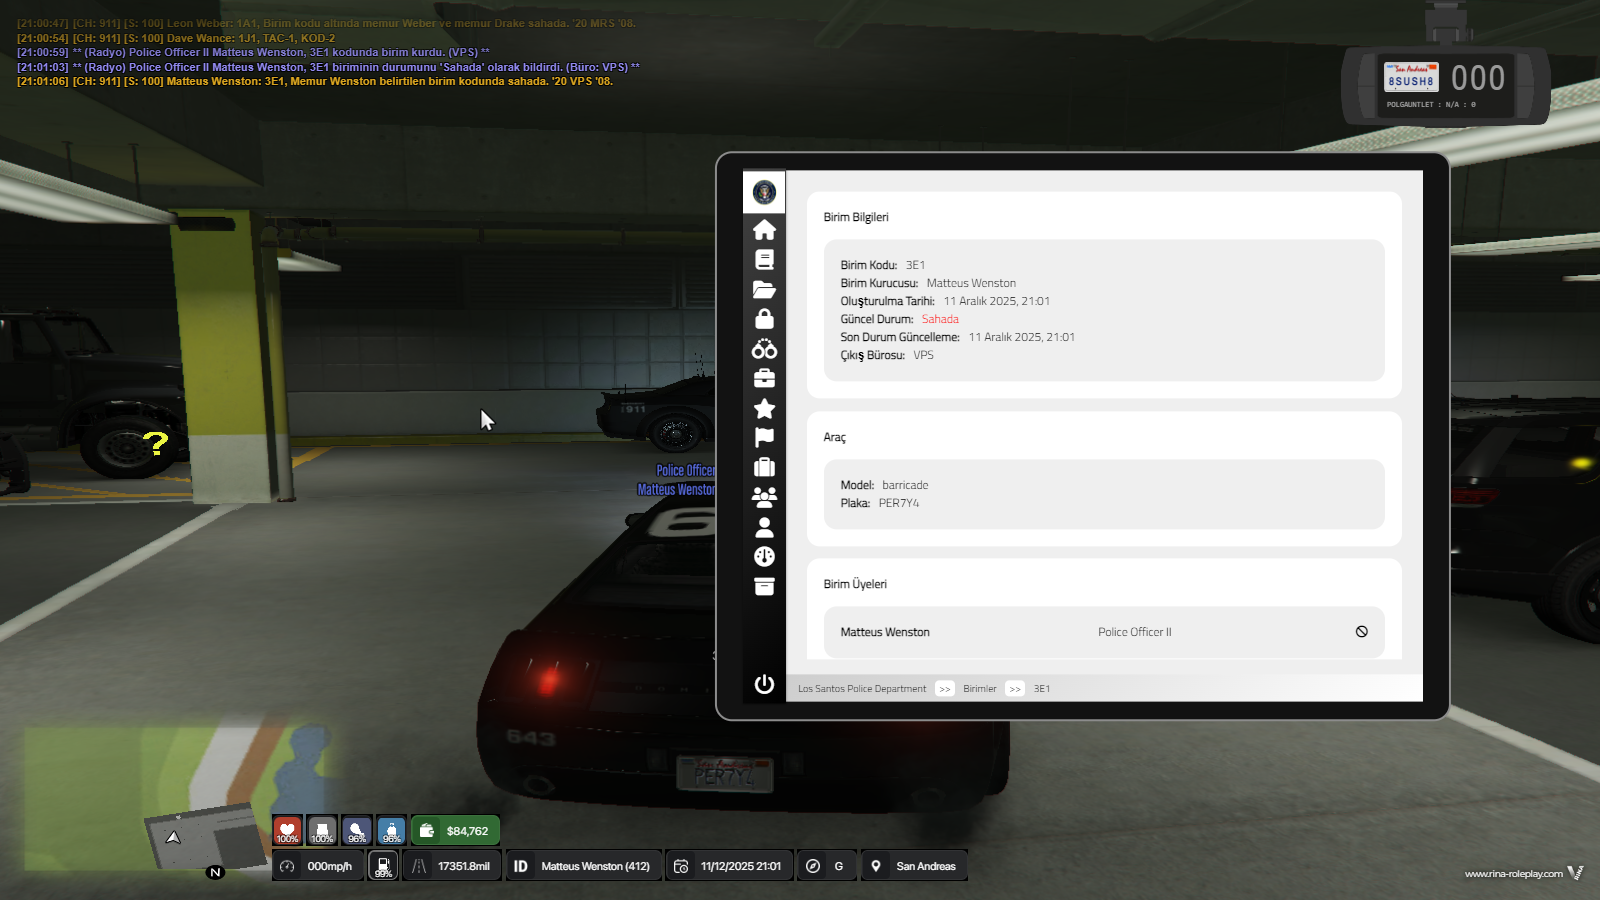Image resolution: width=1600 pixels, height=900 pixels.
Task: Click the chat line from Dave Wance
Action: (176, 38)
